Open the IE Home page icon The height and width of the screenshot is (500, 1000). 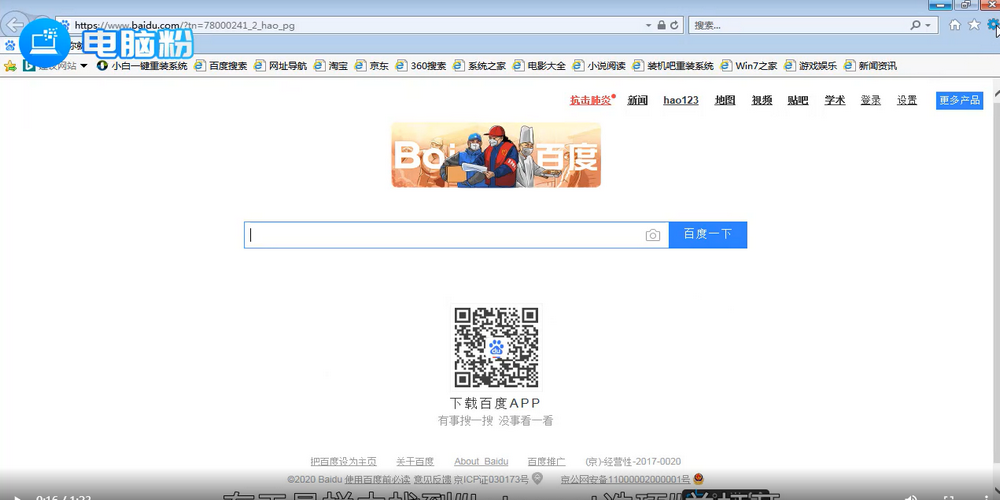[x=955, y=25]
